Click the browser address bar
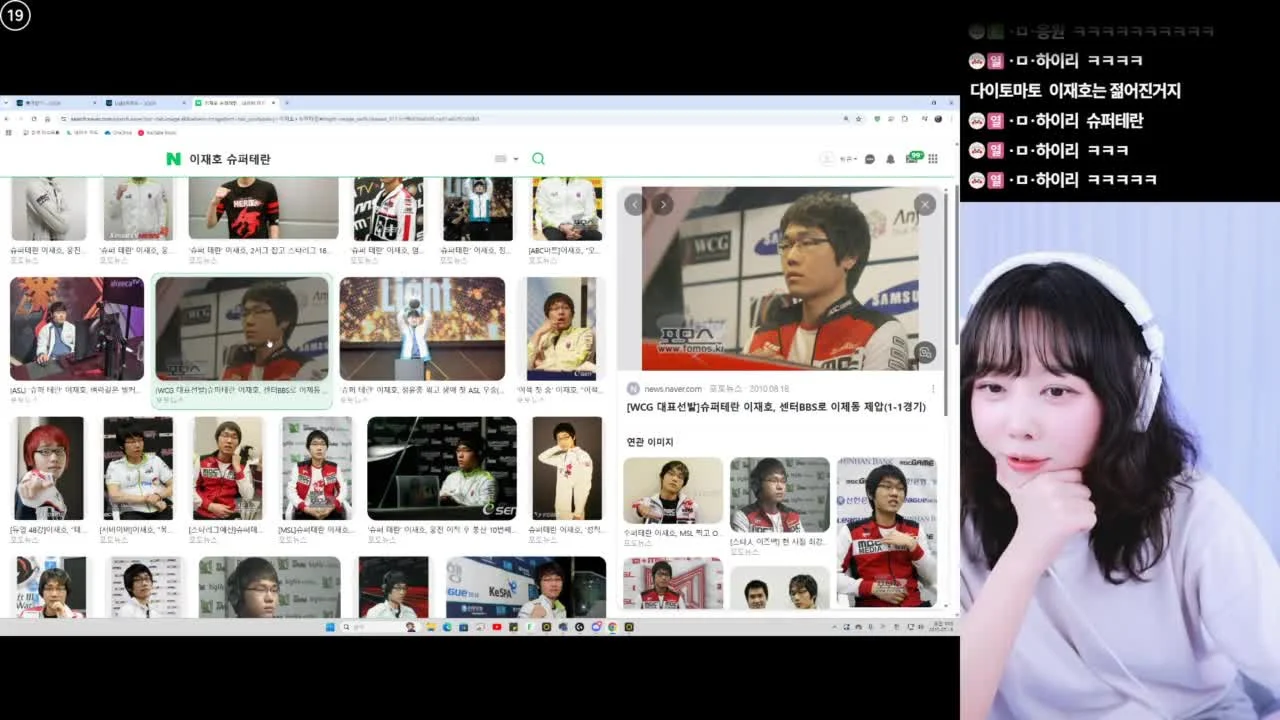Screen dimensions: 1280x720 coord(450,119)
